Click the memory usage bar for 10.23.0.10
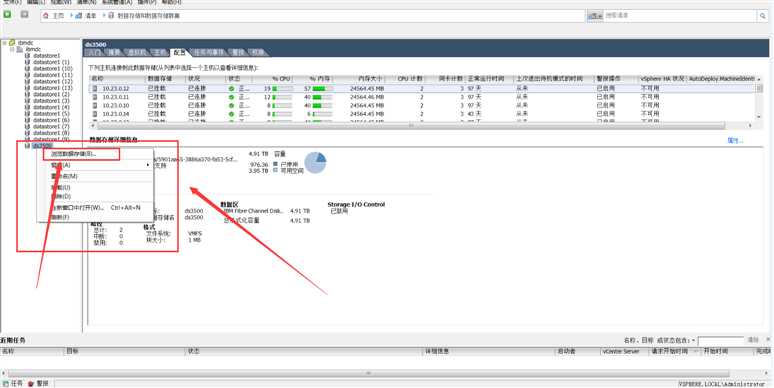 (x=323, y=106)
